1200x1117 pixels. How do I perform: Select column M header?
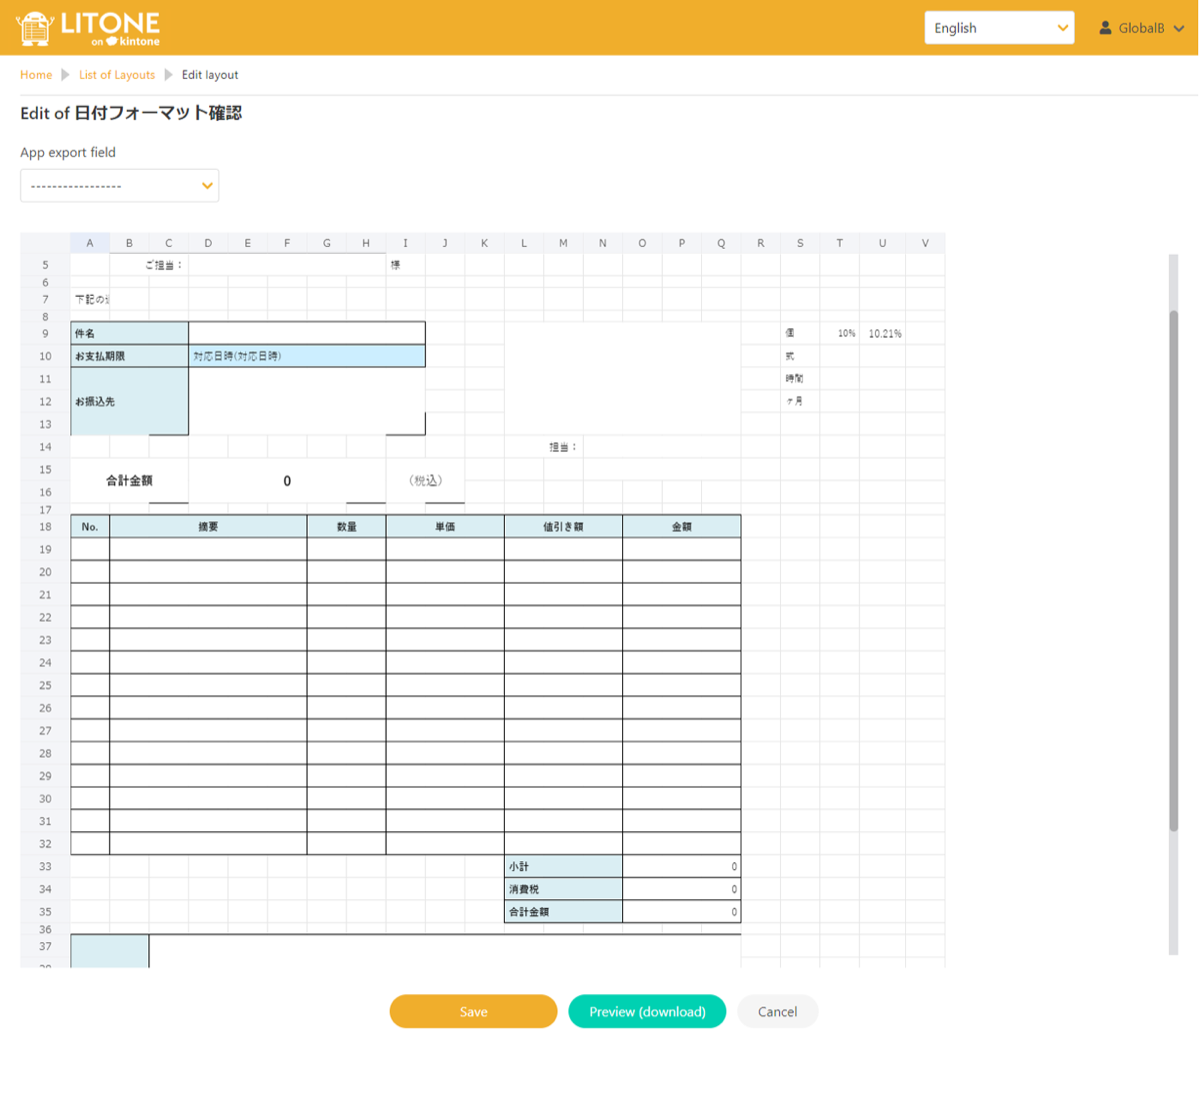(x=563, y=243)
